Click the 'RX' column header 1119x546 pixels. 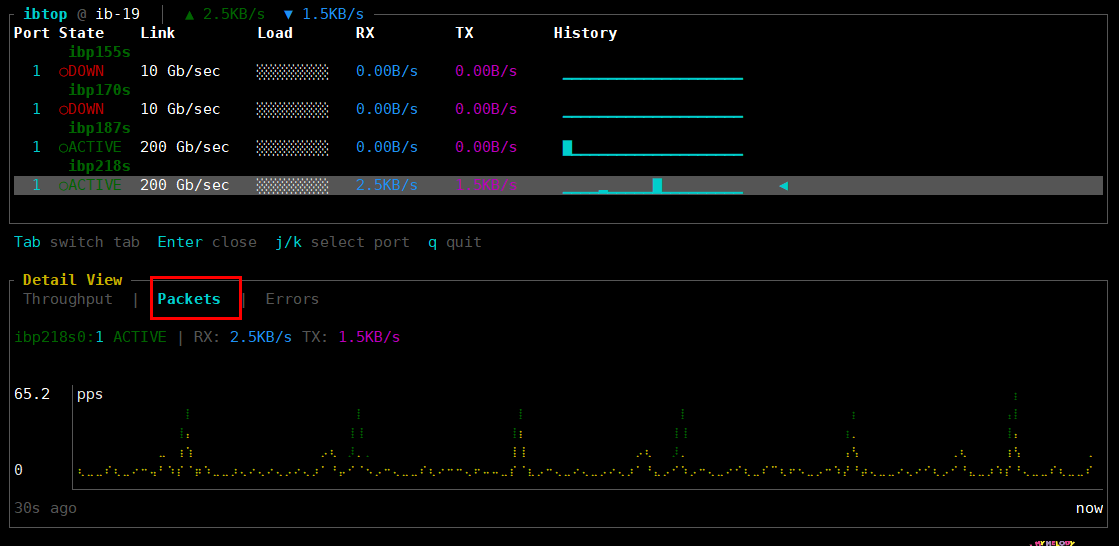365,33
